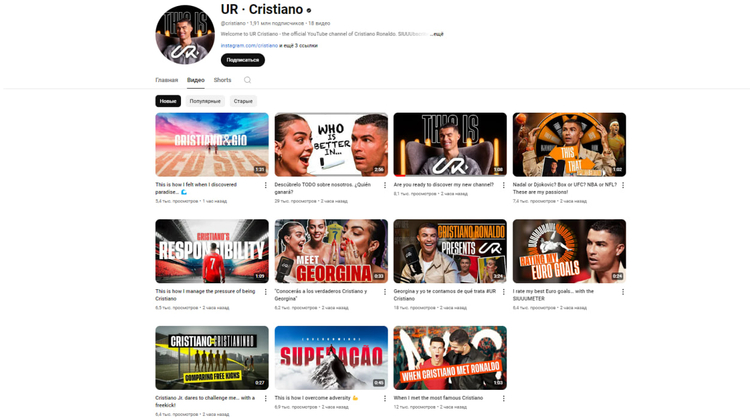Viewport: 750px width, 420px height.
Task: Open options menu for 'discover my new channel' video
Action: point(503,185)
